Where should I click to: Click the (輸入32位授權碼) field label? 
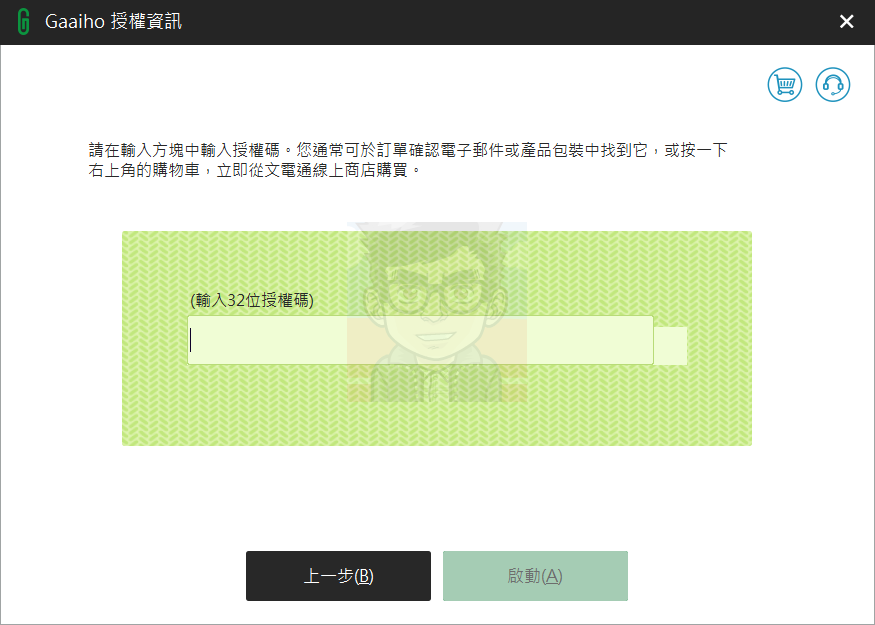(252, 300)
